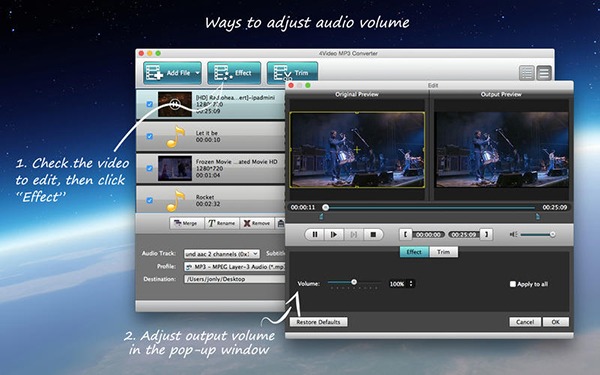Screen dimensions: 600x375
Task: Click the next frame button
Action: [x=353, y=235]
